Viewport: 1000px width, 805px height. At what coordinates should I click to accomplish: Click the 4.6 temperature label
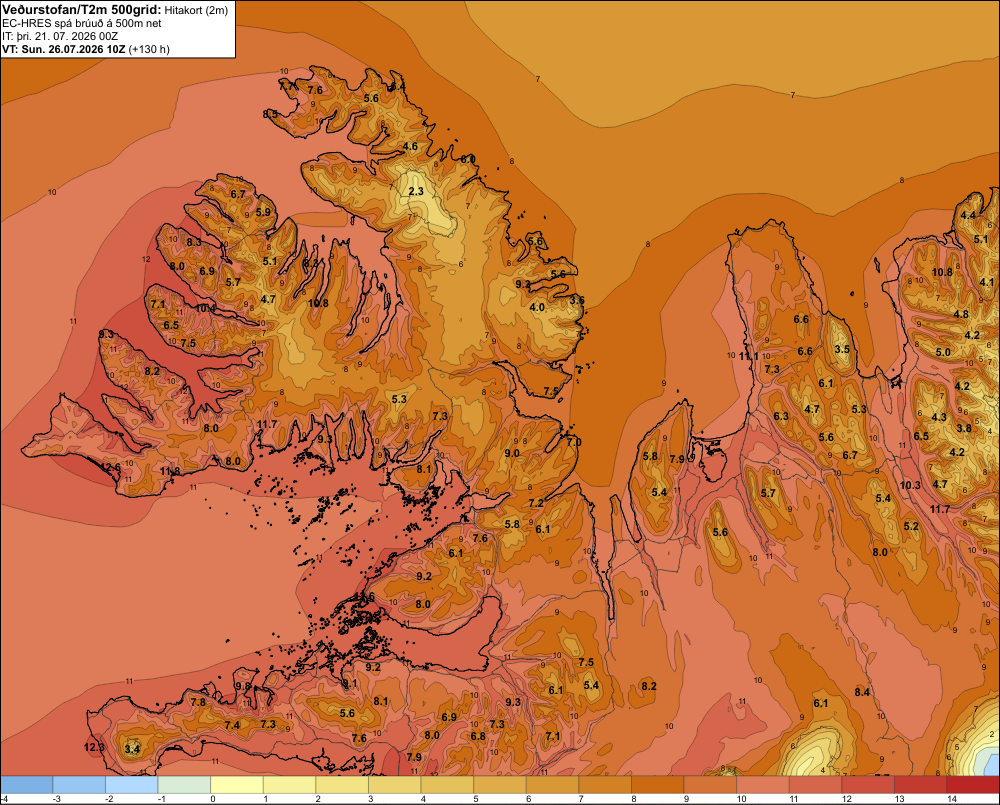pyautogui.click(x=410, y=146)
